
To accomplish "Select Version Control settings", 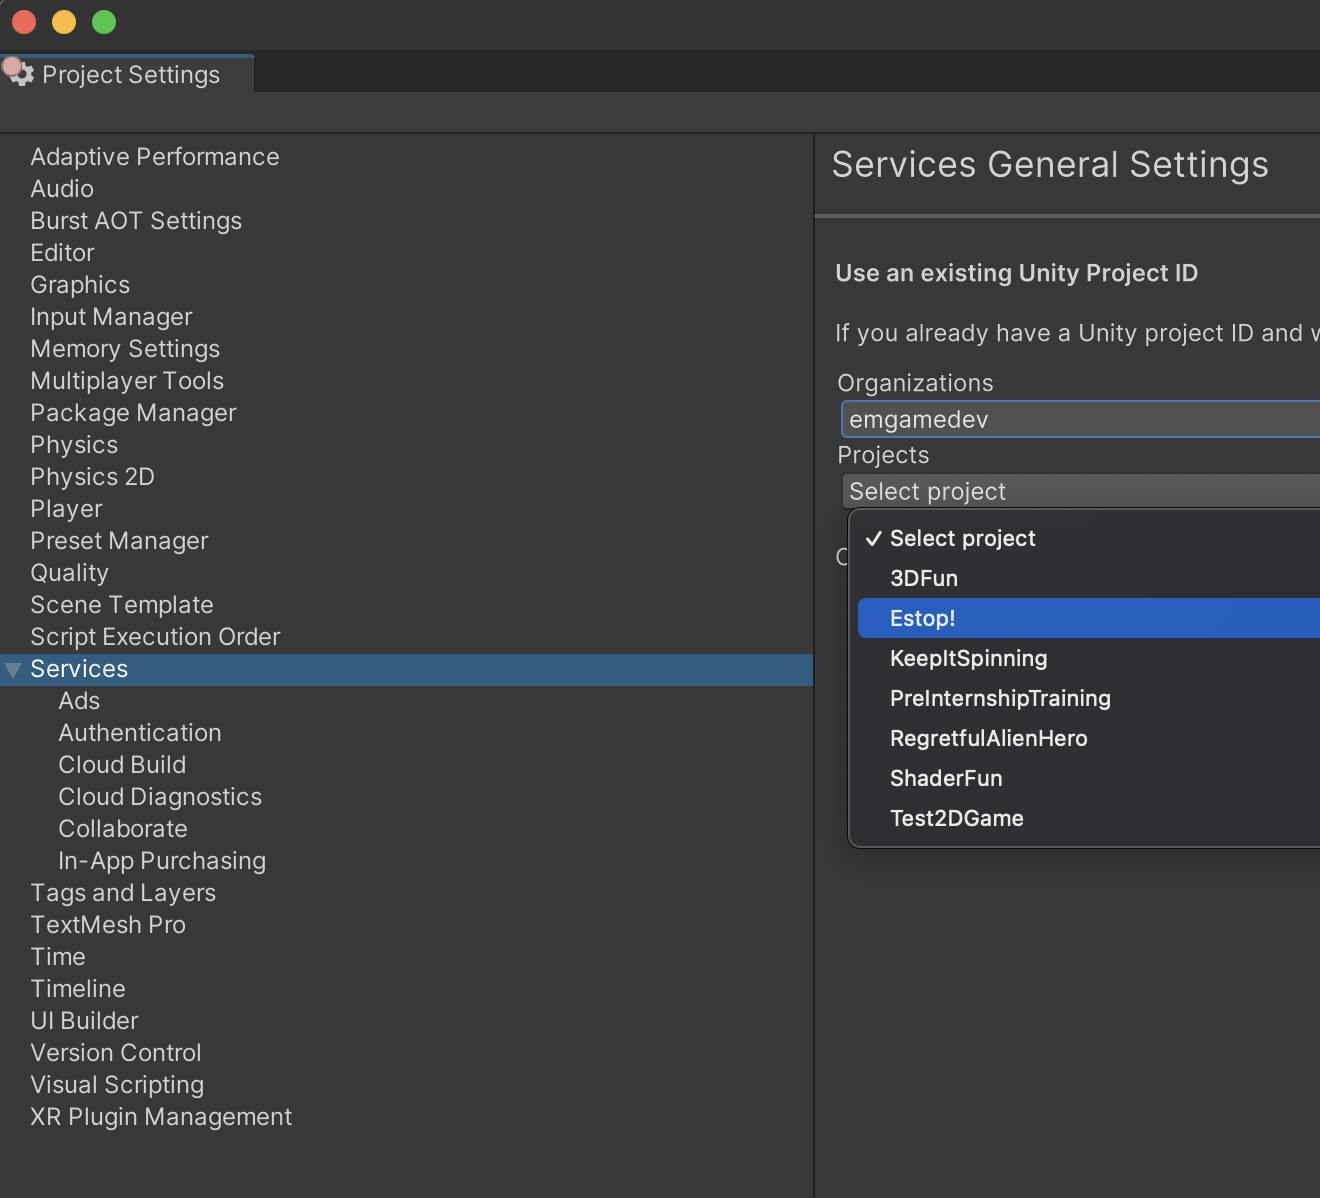I will (x=116, y=1053).
